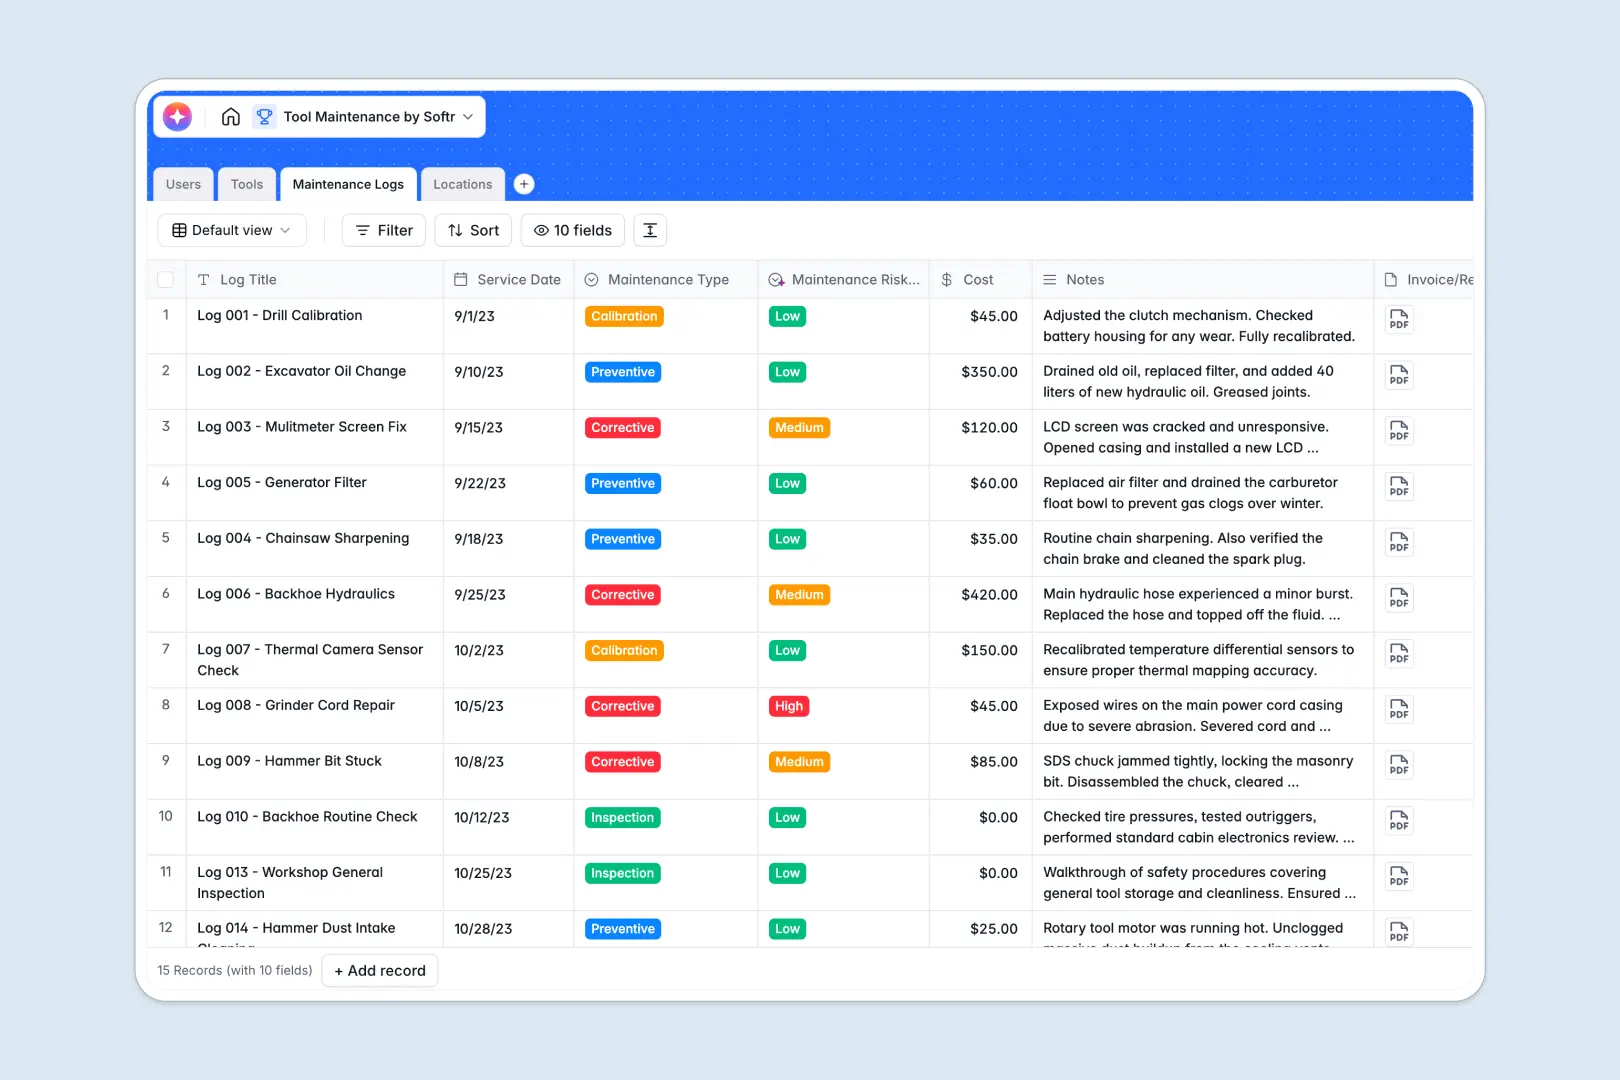Tick the select-all rows checkbox
This screenshot has height=1080, width=1620.
click(166, 280)
